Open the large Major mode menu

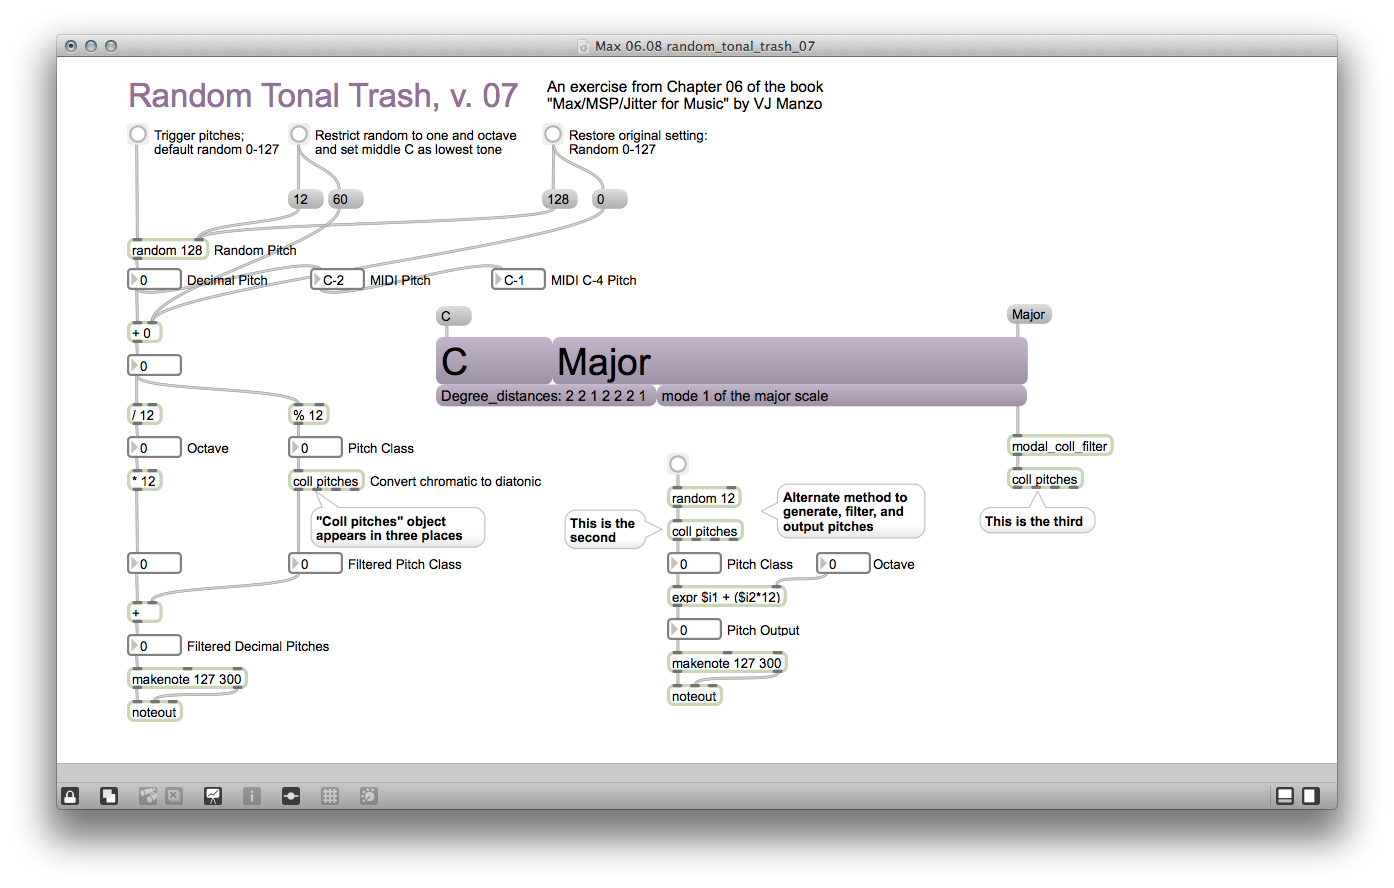click(x=790, y=361)
